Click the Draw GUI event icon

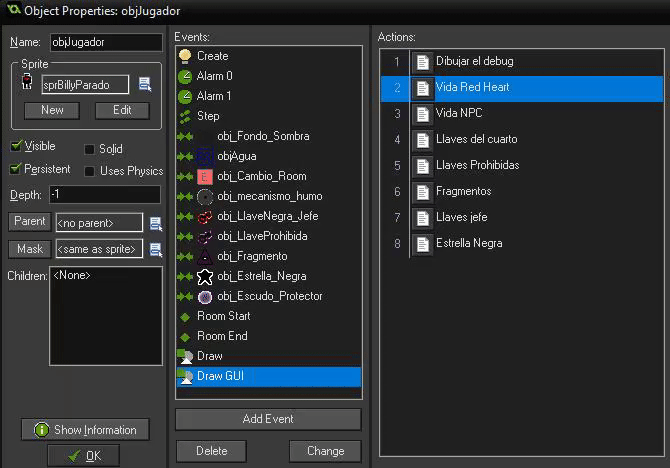click(x=185, y=377)
